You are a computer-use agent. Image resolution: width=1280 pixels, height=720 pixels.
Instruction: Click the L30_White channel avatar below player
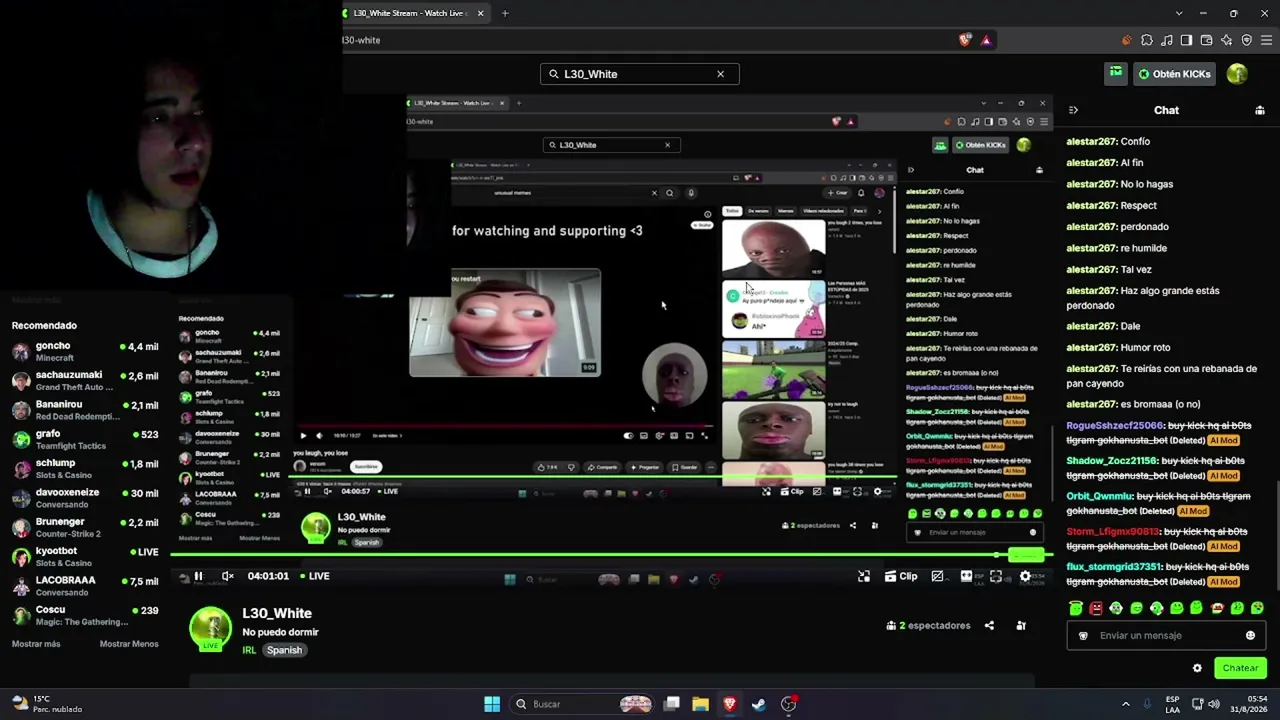(x=211, y=629)
